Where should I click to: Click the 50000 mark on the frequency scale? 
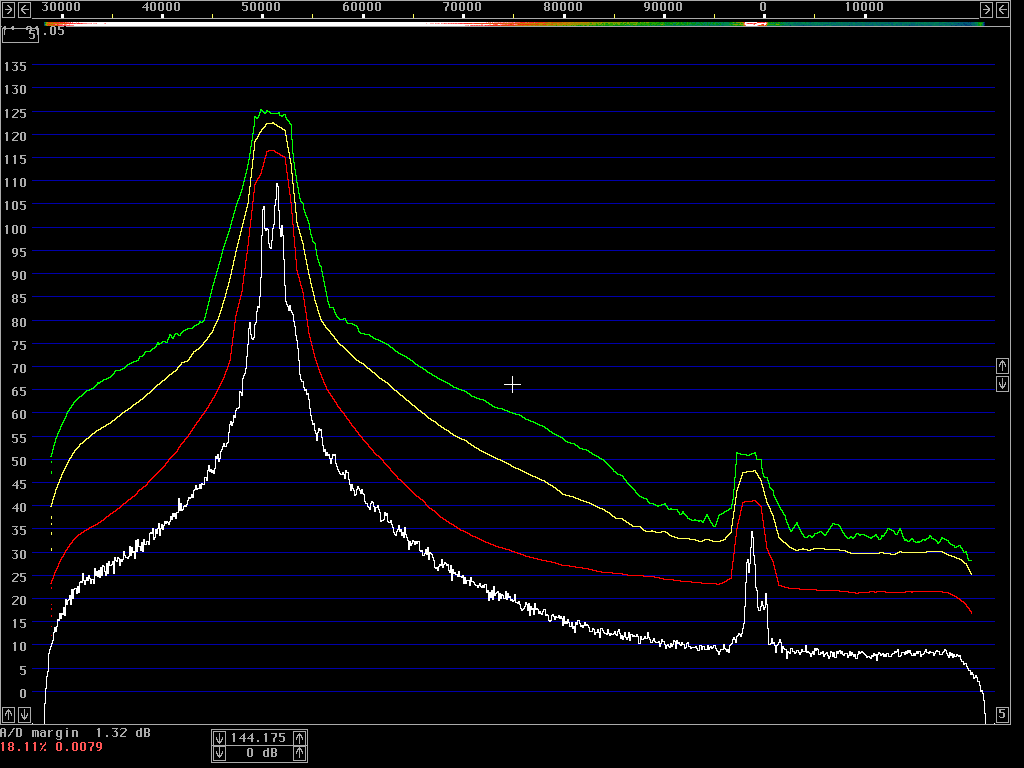[x=261, y=7]
